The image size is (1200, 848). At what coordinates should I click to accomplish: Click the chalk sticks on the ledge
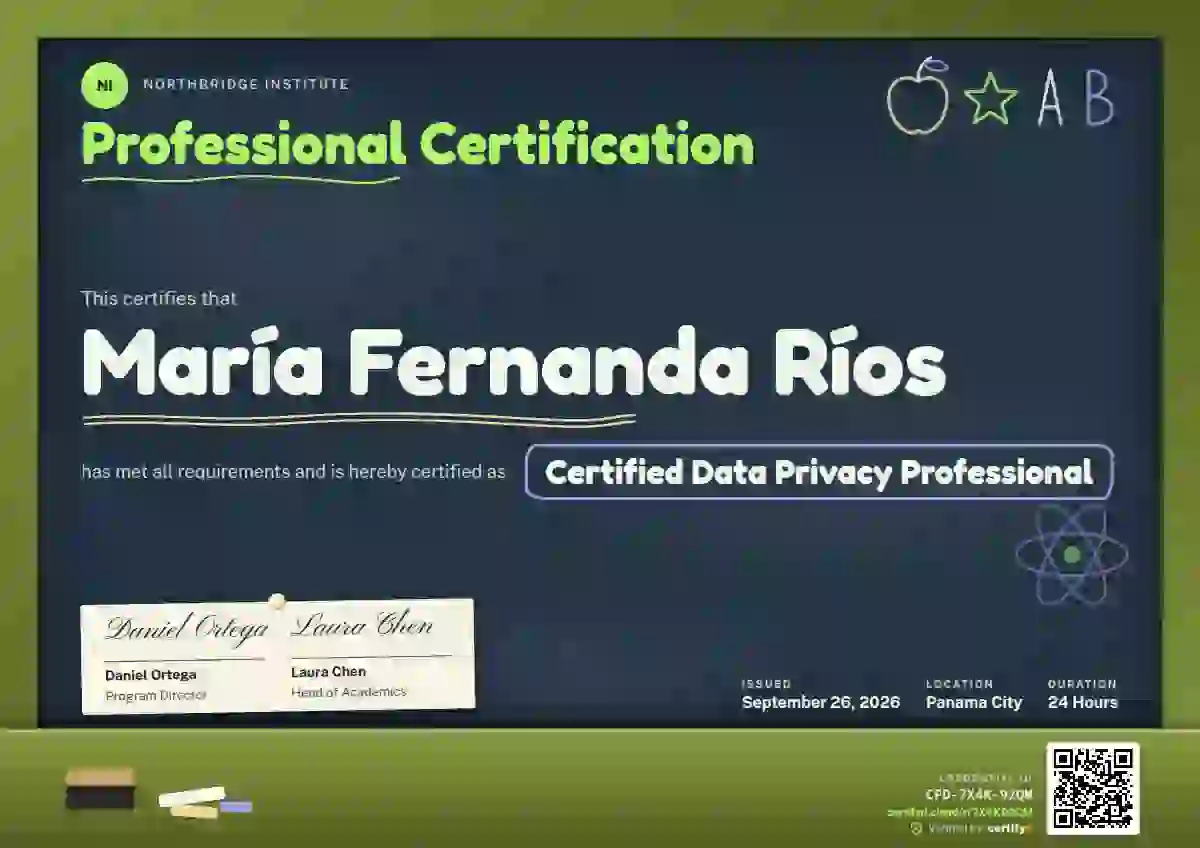click(205, 803)
